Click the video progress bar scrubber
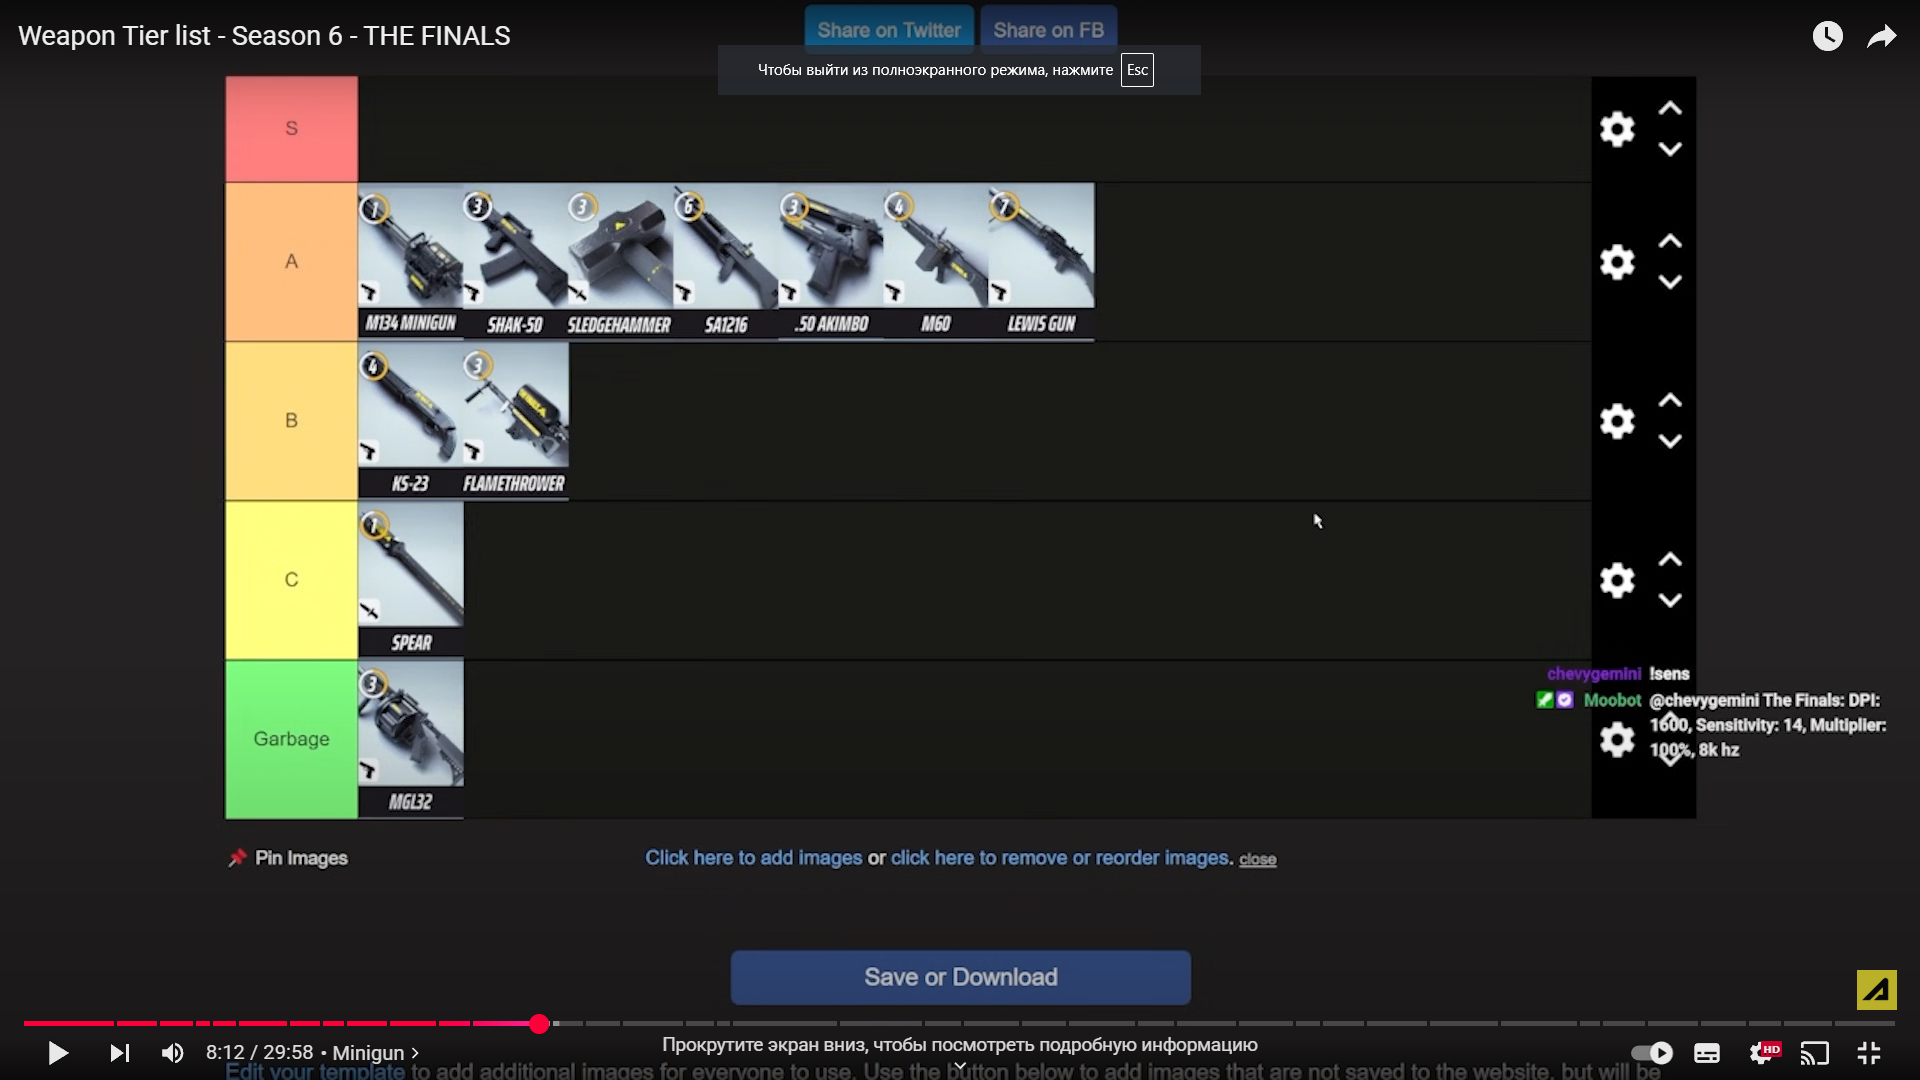Image resolution: width=1920 pixels, height=1080 pixels. (539, 1023)
